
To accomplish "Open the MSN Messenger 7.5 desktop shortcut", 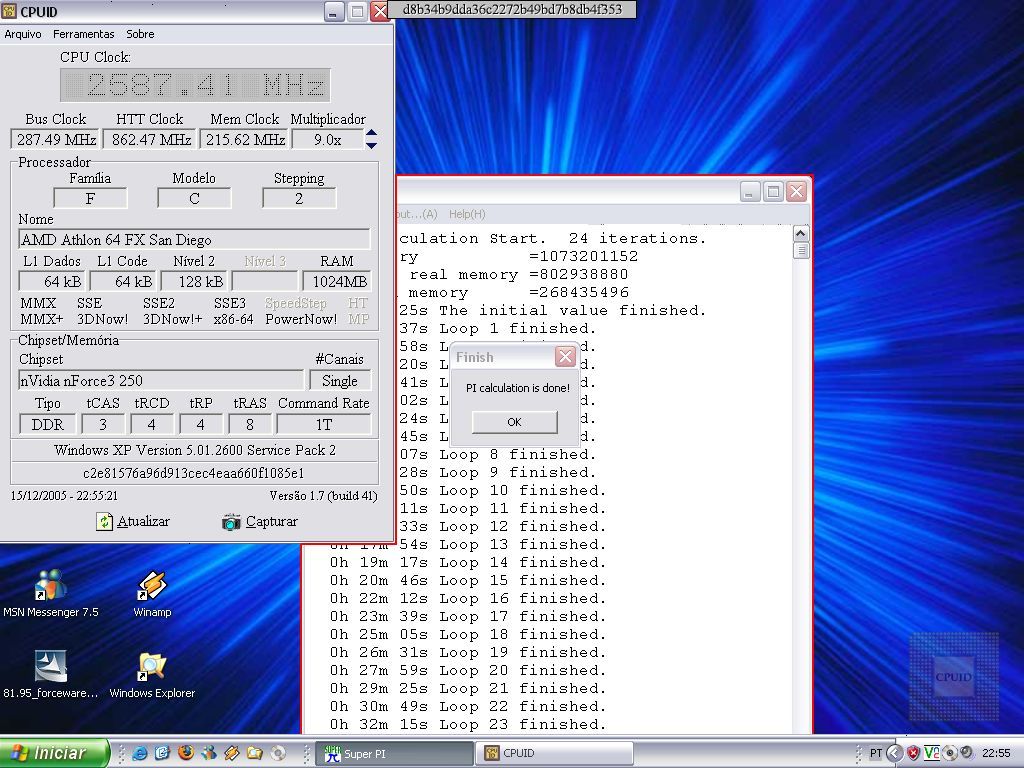I will click(x=51, y=594).
